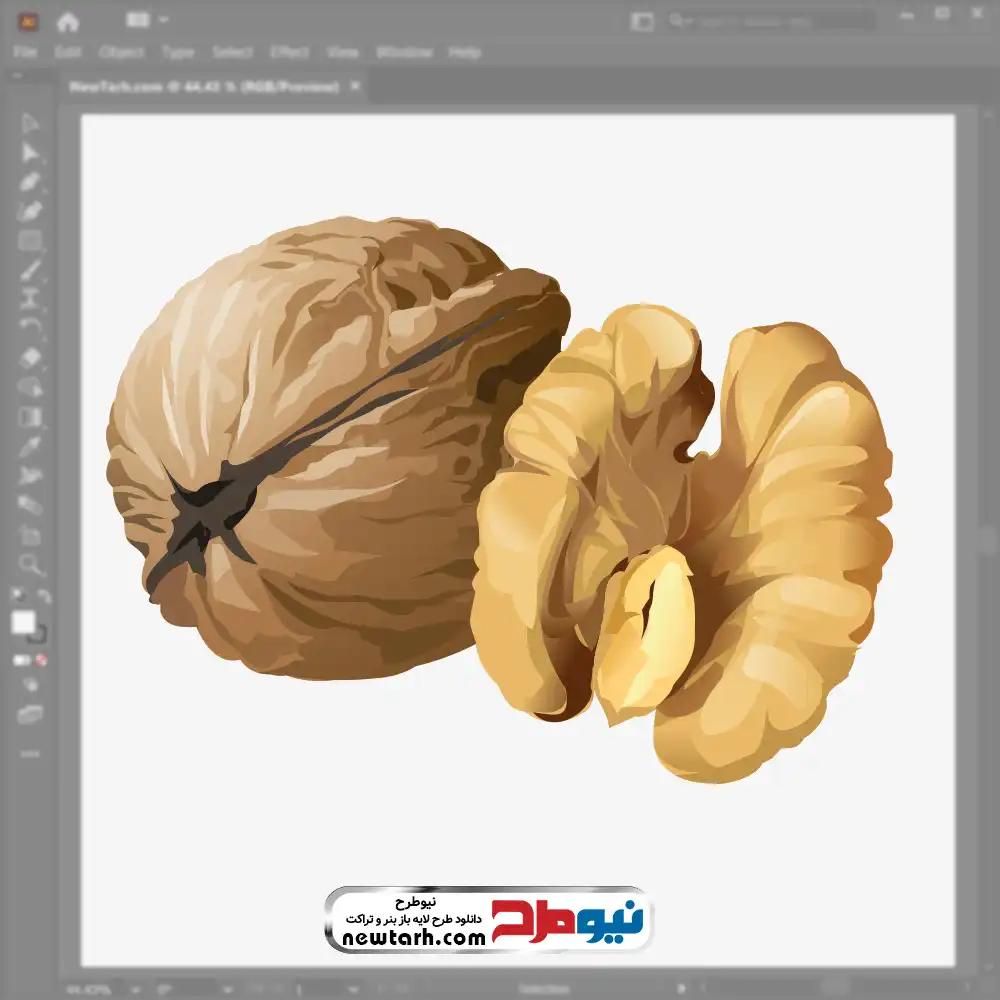Close the NewTarh.com document tab

[354, 87]
